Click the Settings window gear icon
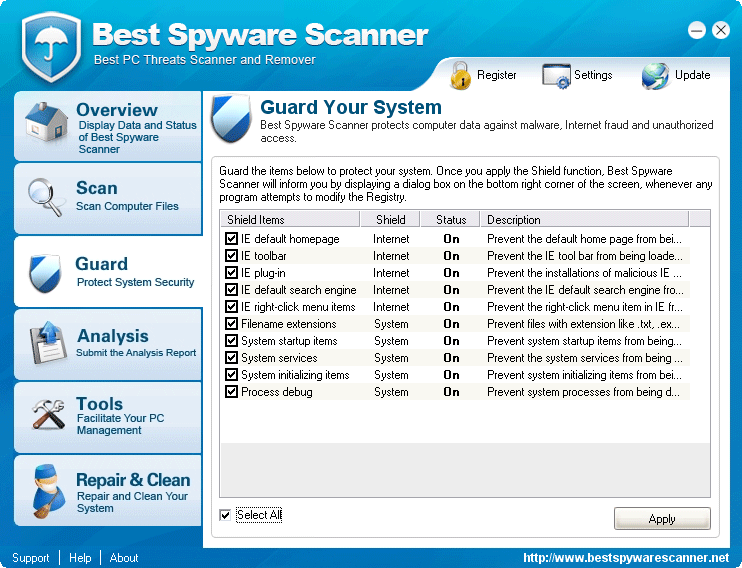The width and height of the screenshot is (742, 568). [556, 76]
